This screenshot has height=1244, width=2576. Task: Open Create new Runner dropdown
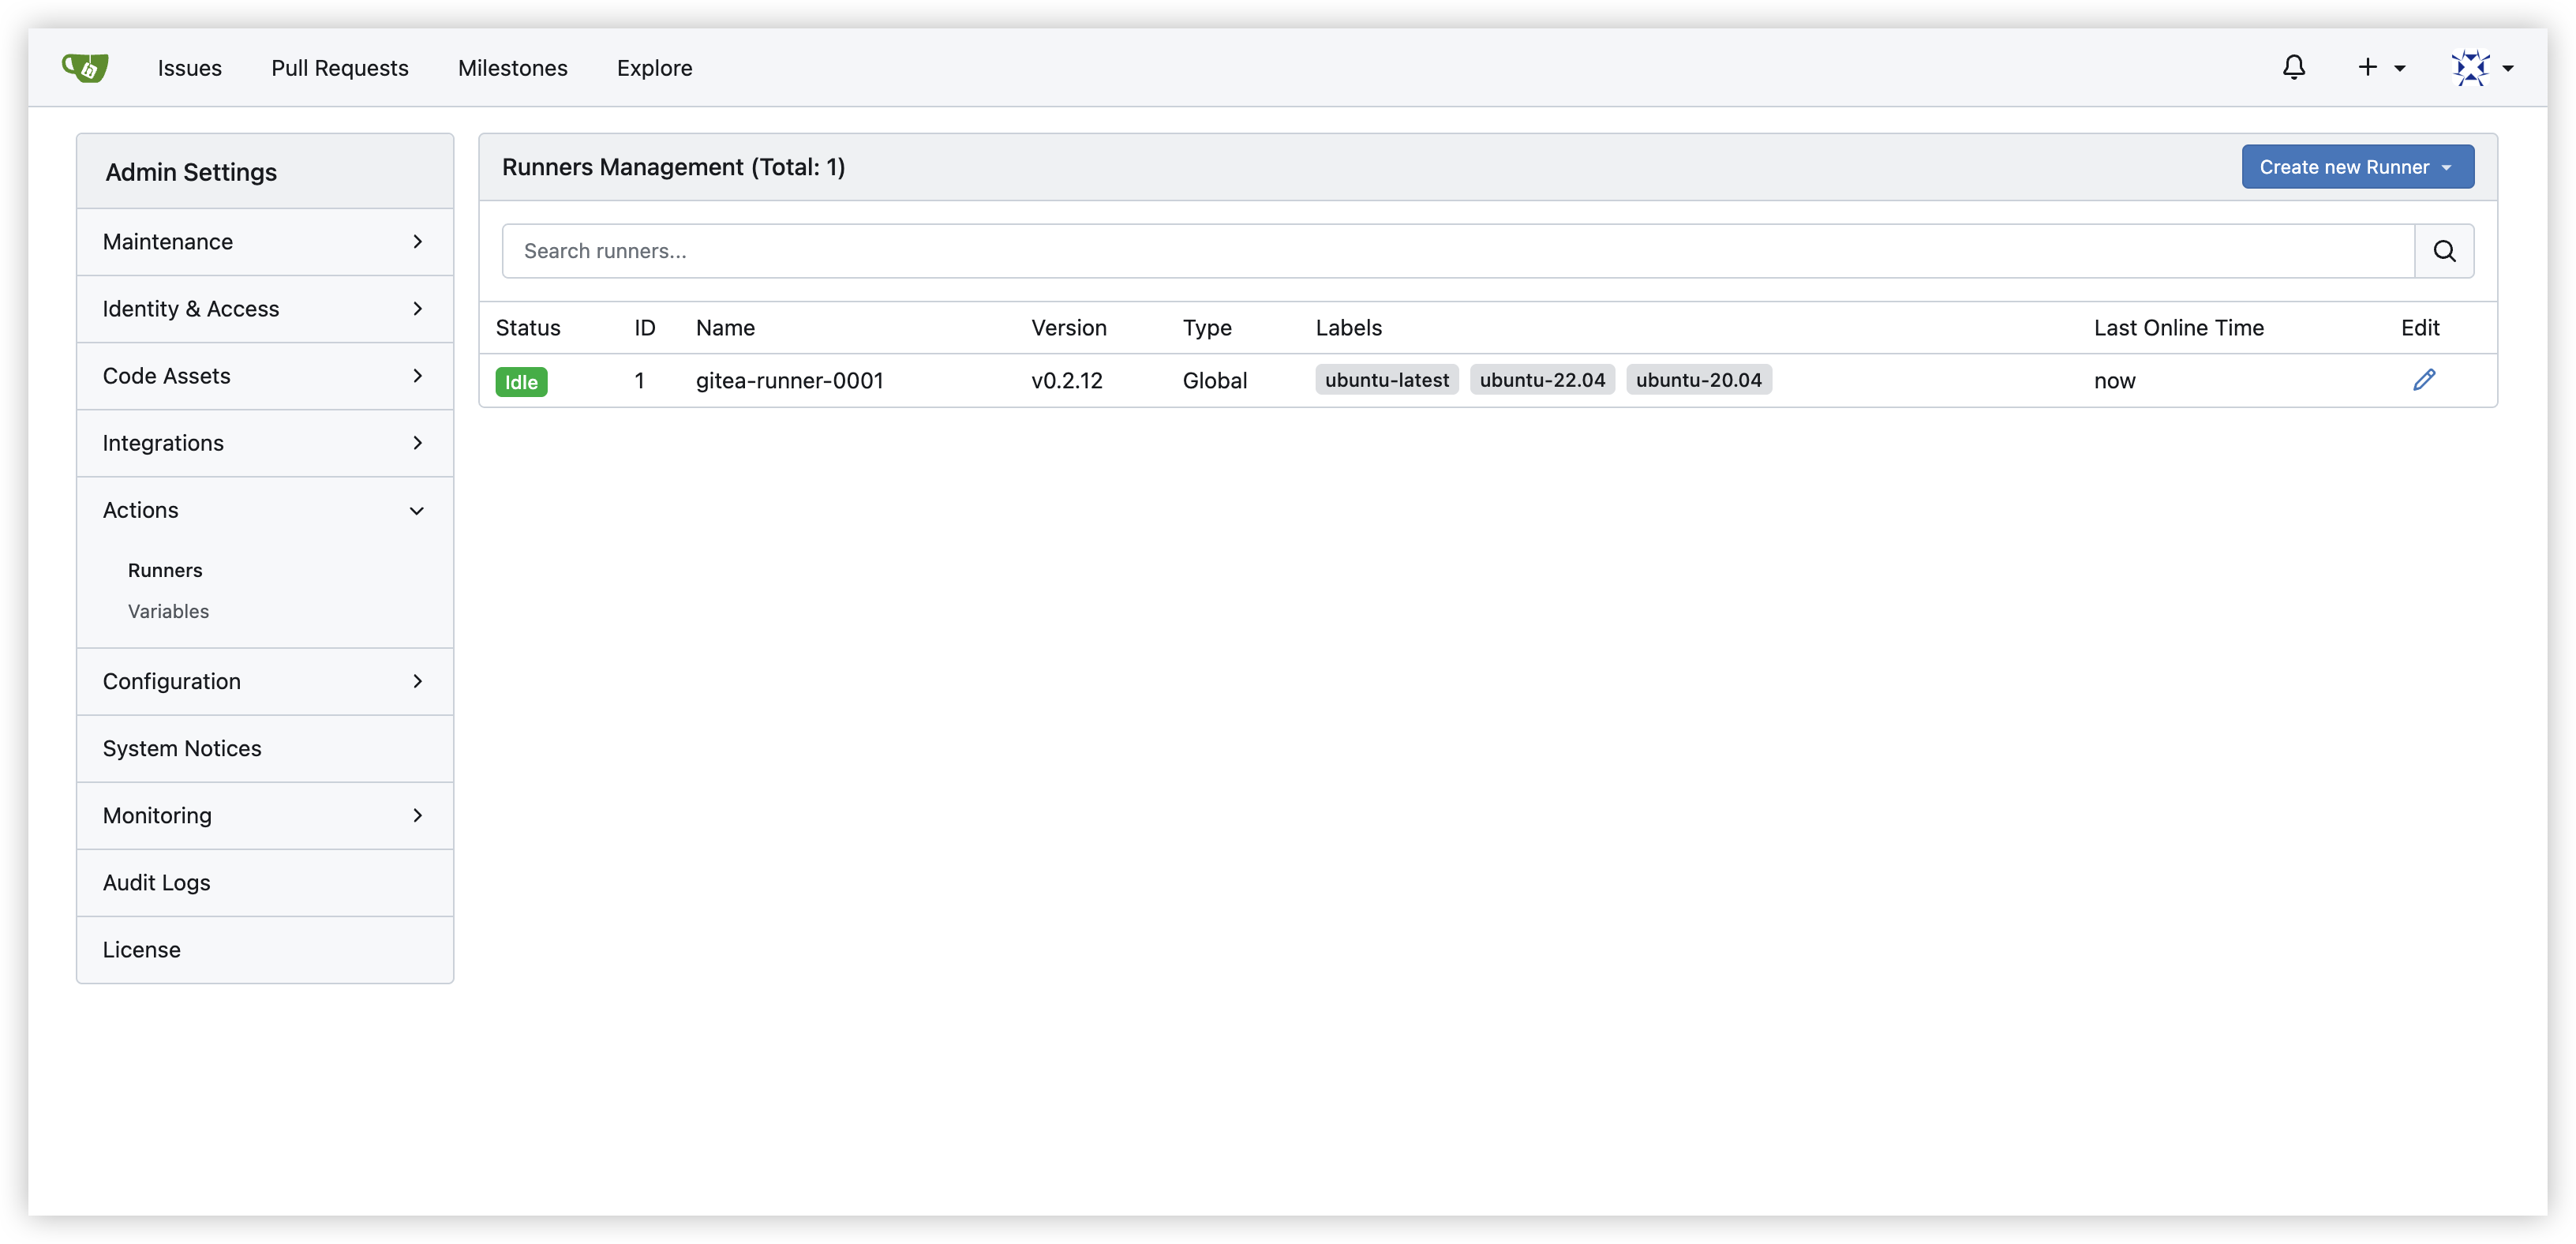pos(2356,167)
